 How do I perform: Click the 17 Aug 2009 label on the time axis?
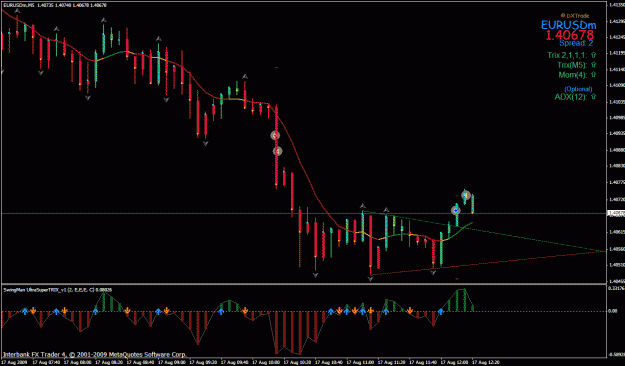point(15,362)
